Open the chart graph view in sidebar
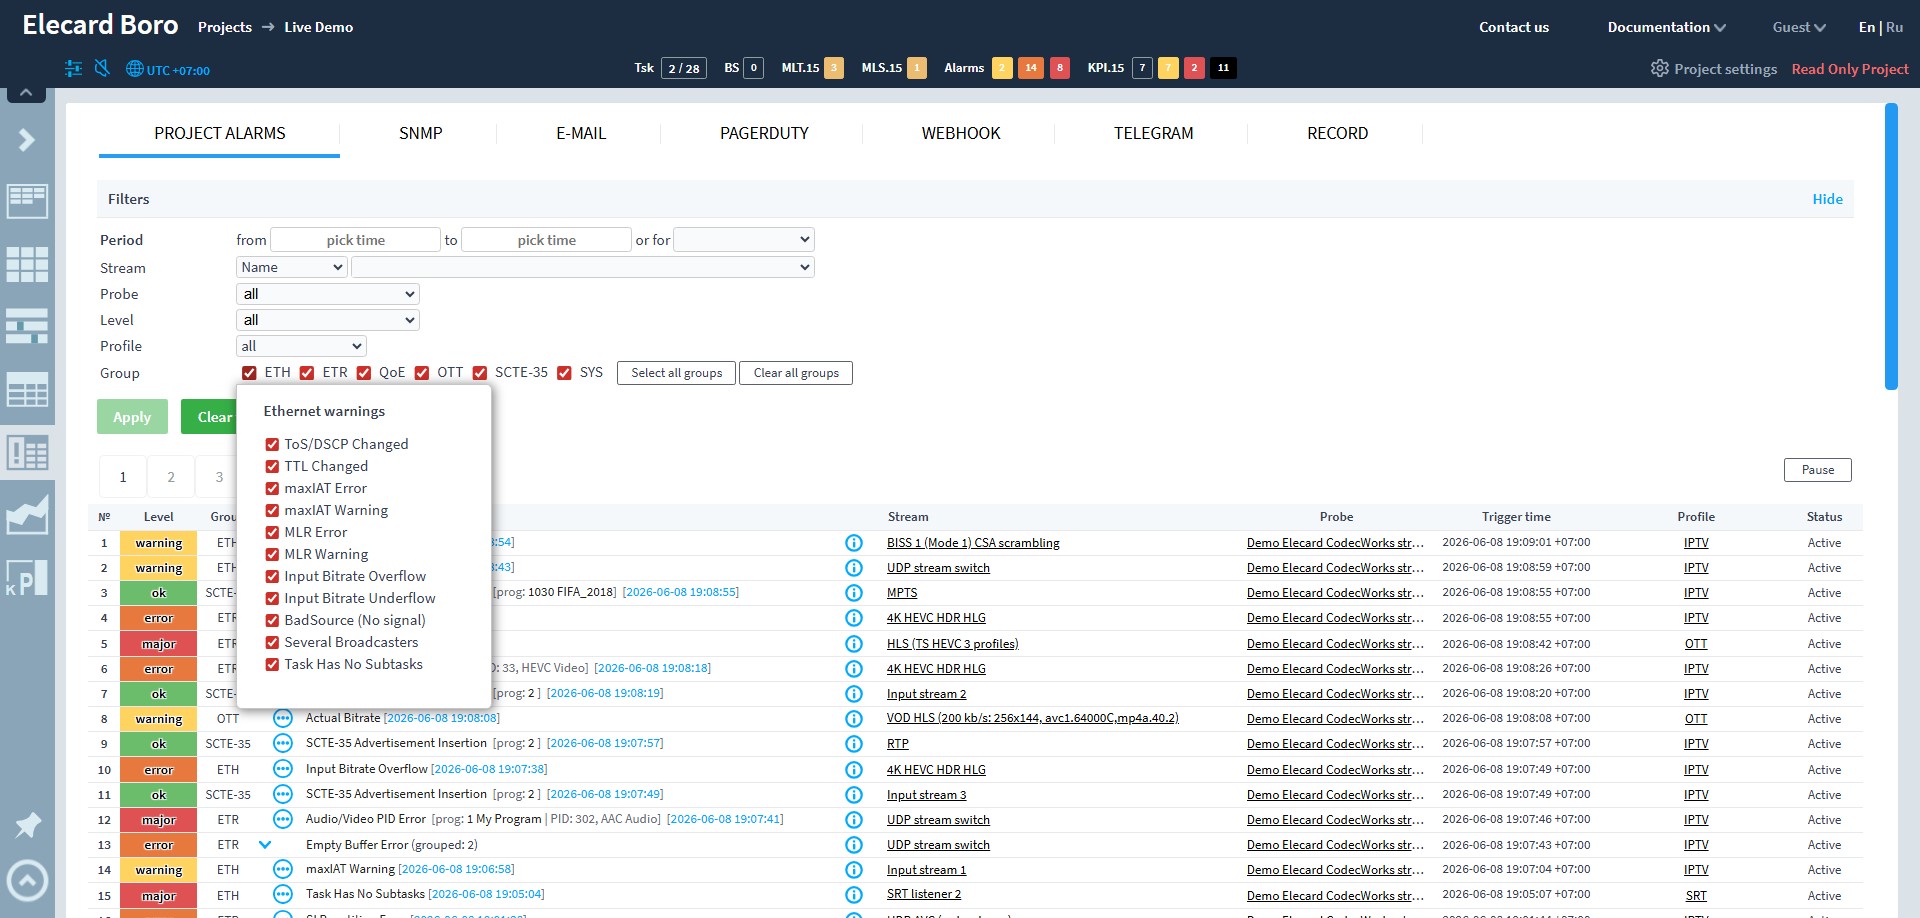The width and height of the screenshot is (1920, 918). point(27,514)
